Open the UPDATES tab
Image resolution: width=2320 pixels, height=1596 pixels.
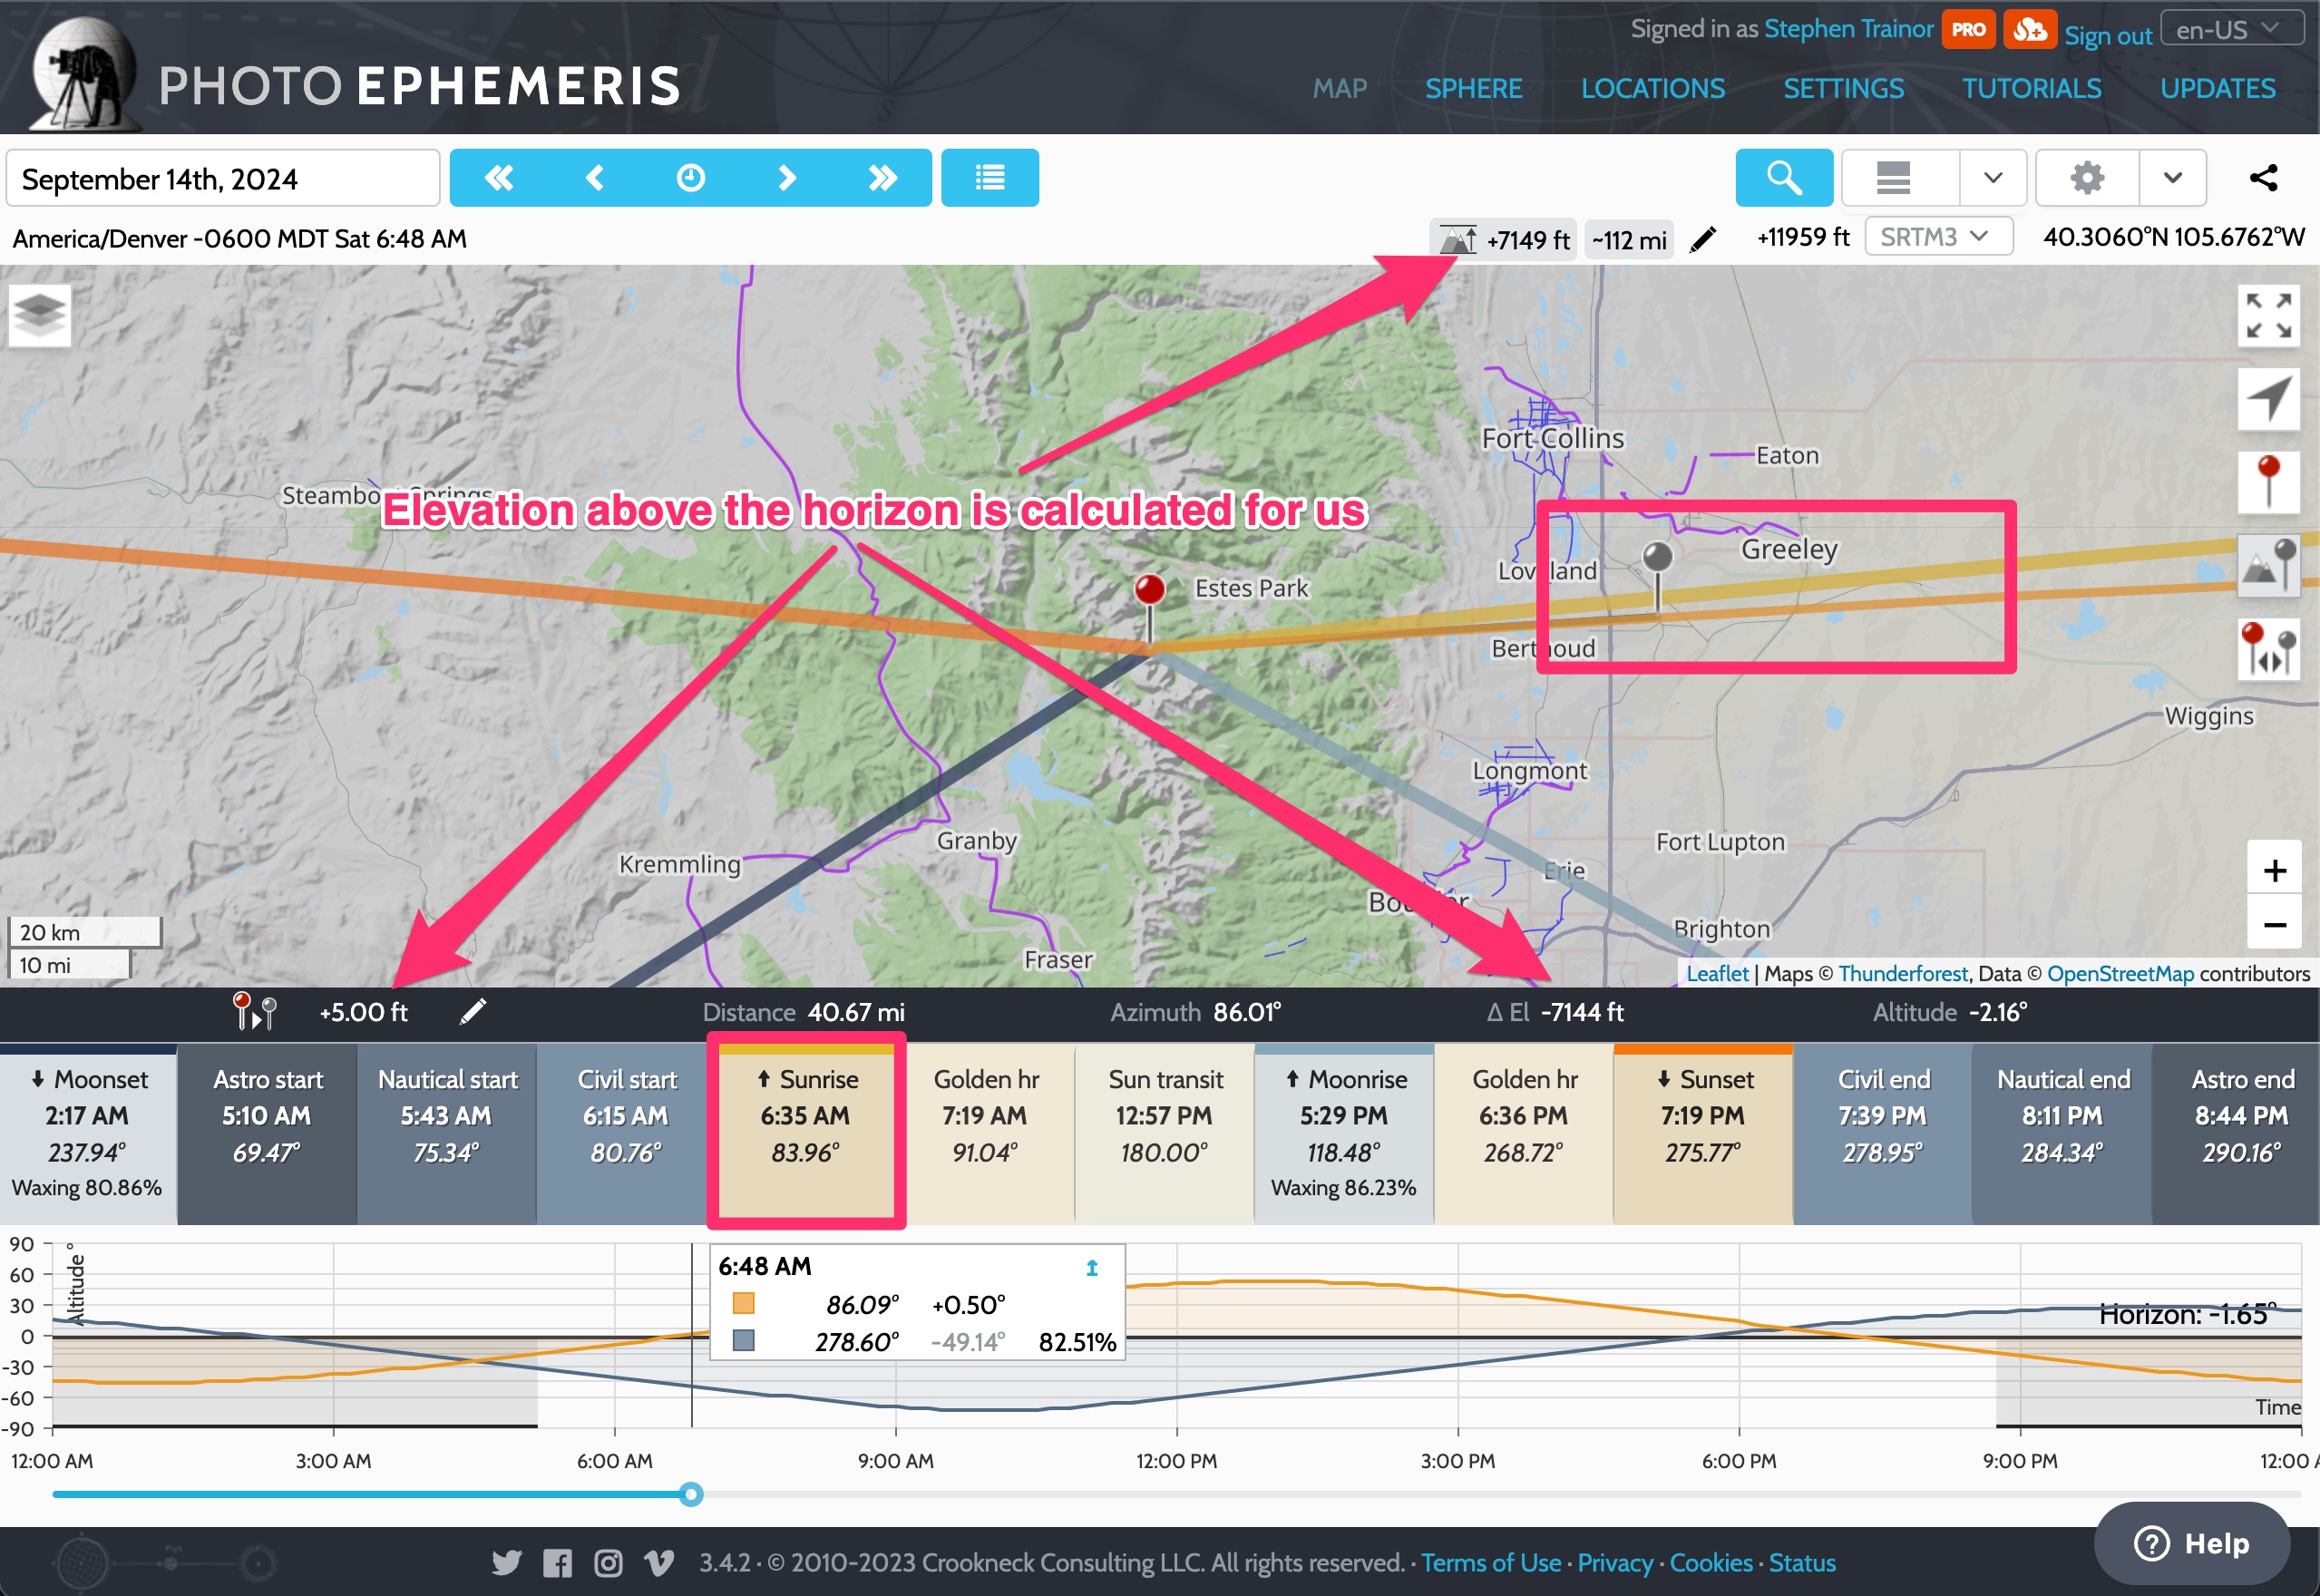tap(2218, 88)
